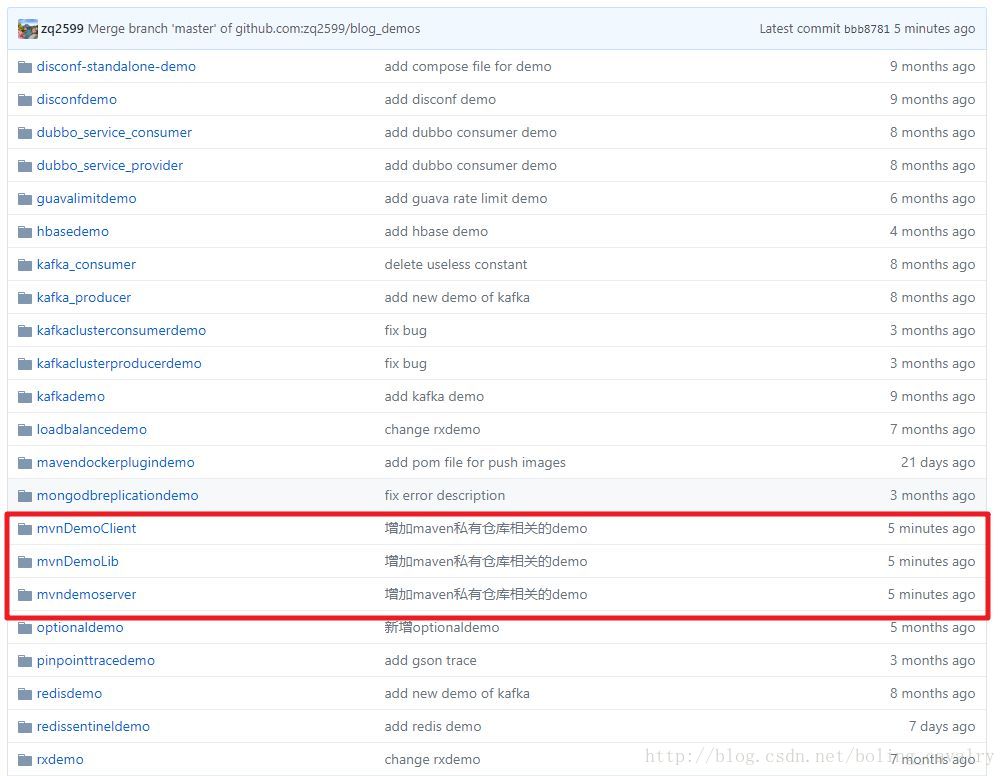Click commit message 'add redis demo'
The image size is (1006, 776).
coord(433,727)
